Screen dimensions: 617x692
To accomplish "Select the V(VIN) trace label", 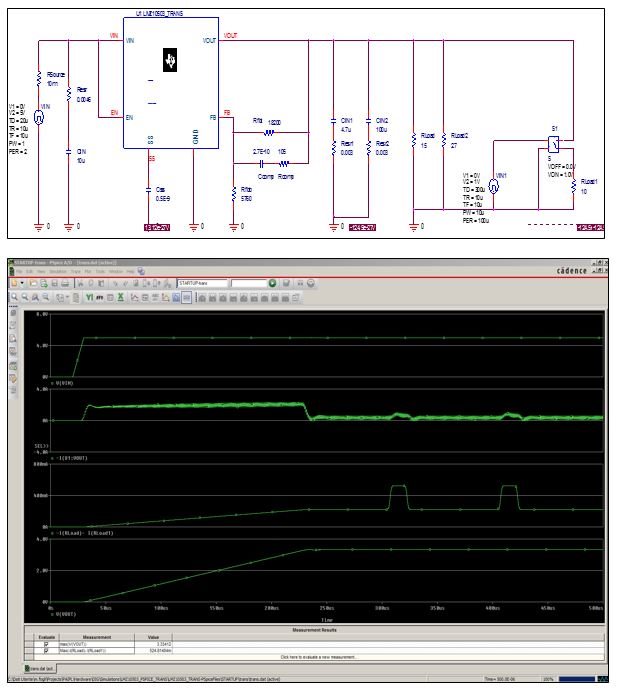I will click(x=64, y=383).
